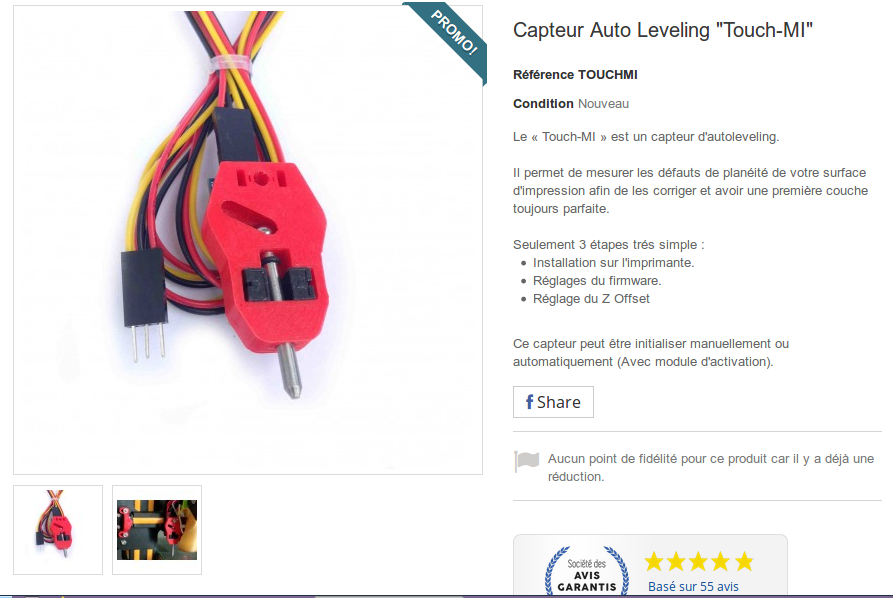The image size is (893, 598).
Task: Click the 'Réglages du firmware' bullet item
Action: [597, 281]
